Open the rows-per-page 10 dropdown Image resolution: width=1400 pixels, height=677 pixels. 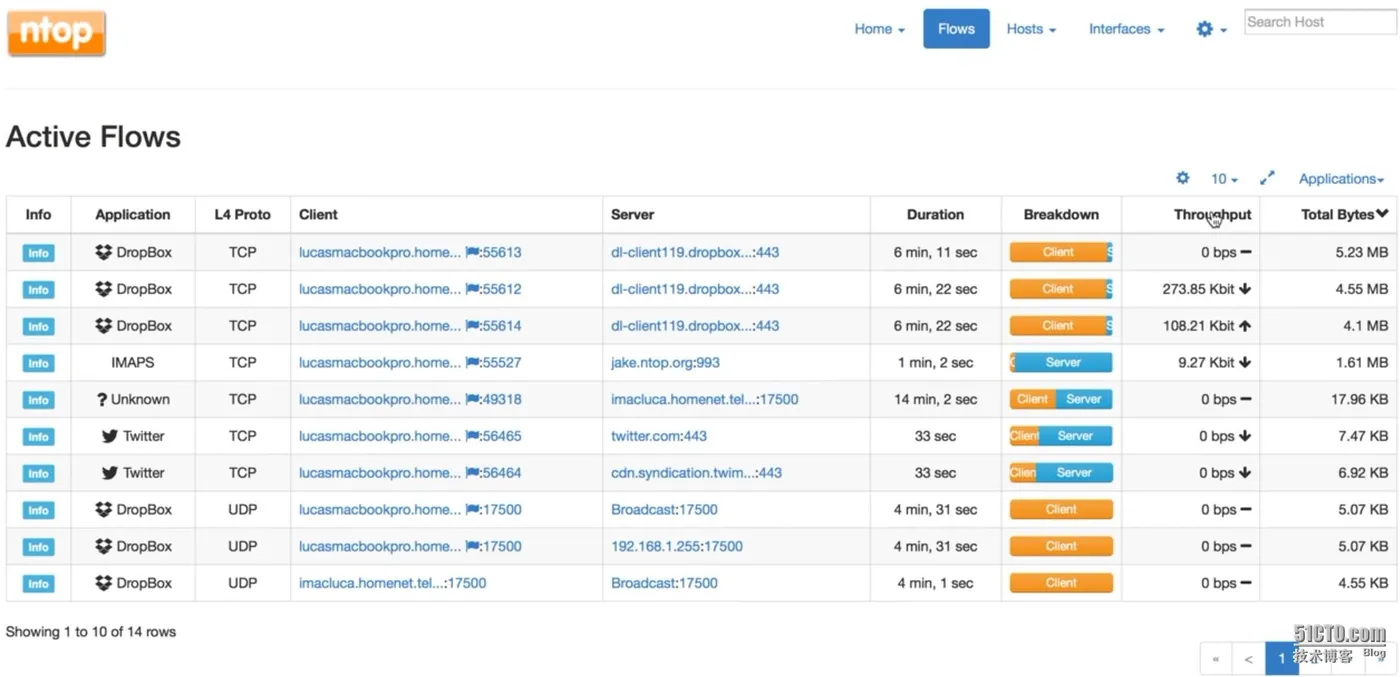click(1224, 179)
